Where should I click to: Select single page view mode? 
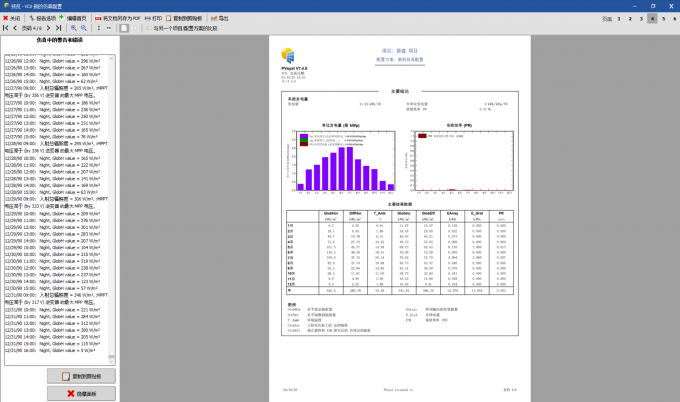tap(124, 28)
